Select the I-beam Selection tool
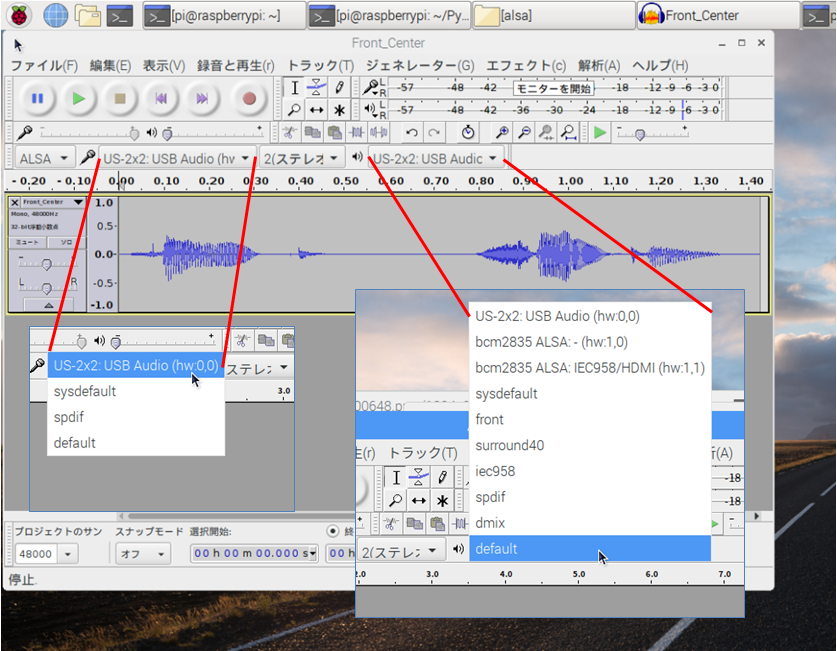 tap(294, 88)
